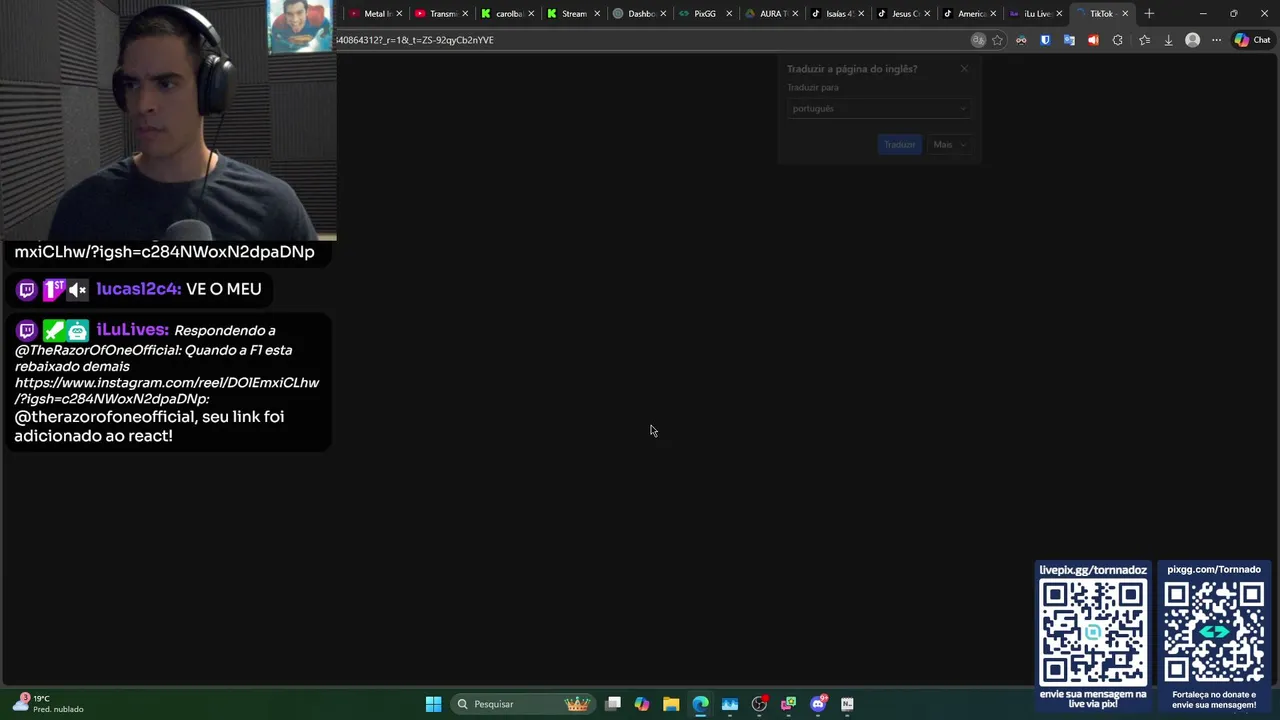The height and width of the screenshot is (720, 1280).
Task: Open the Notion app from the taskbar
Action: pyautogui.click(x=847, y=704)
